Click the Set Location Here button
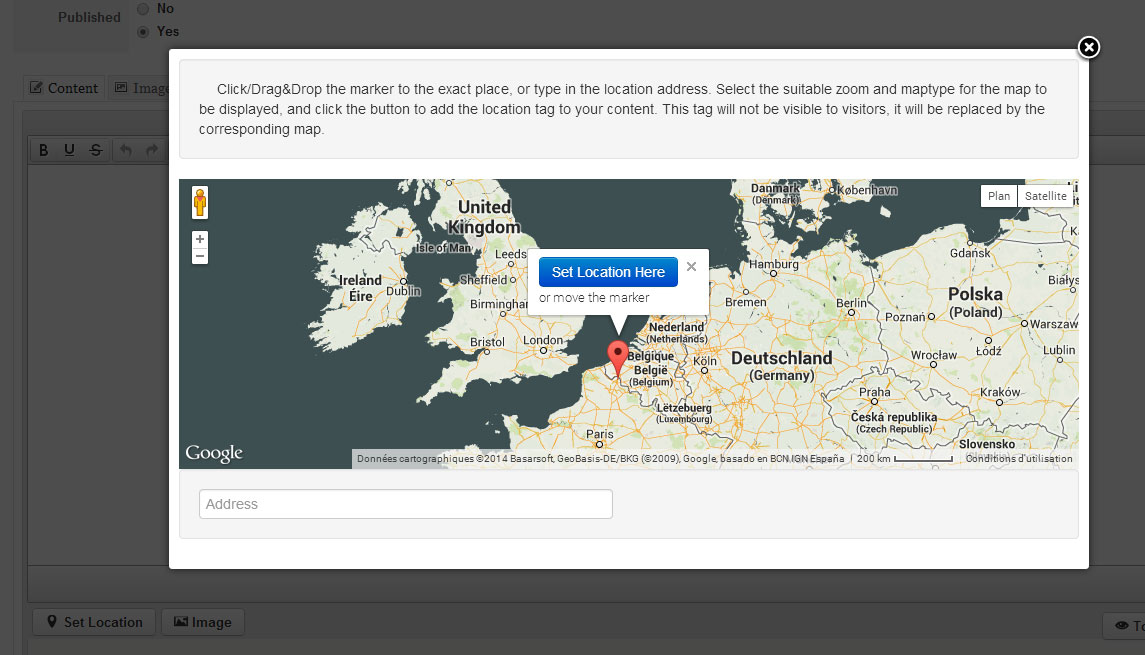 (608, 272)
